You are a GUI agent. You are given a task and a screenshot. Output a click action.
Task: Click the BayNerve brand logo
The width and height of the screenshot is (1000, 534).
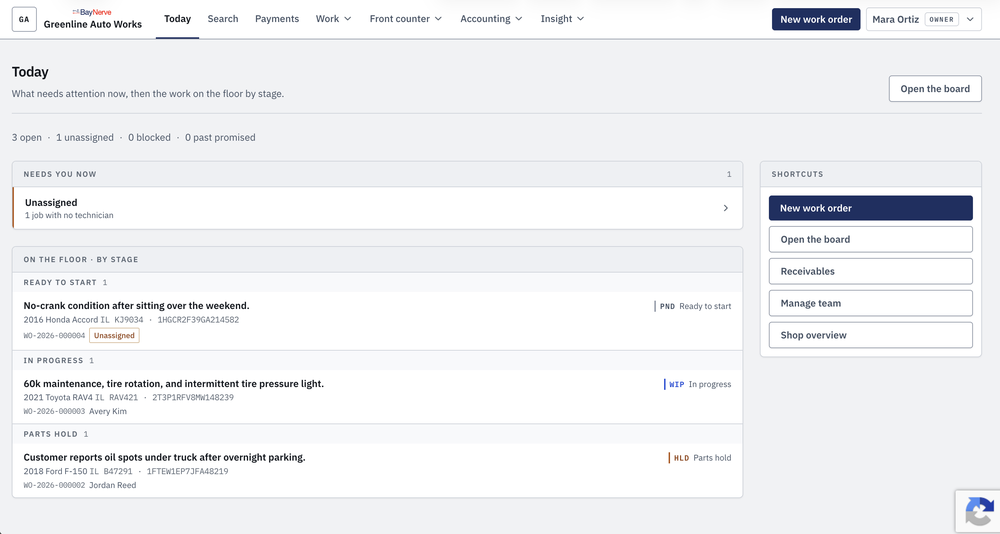[92, 12]
